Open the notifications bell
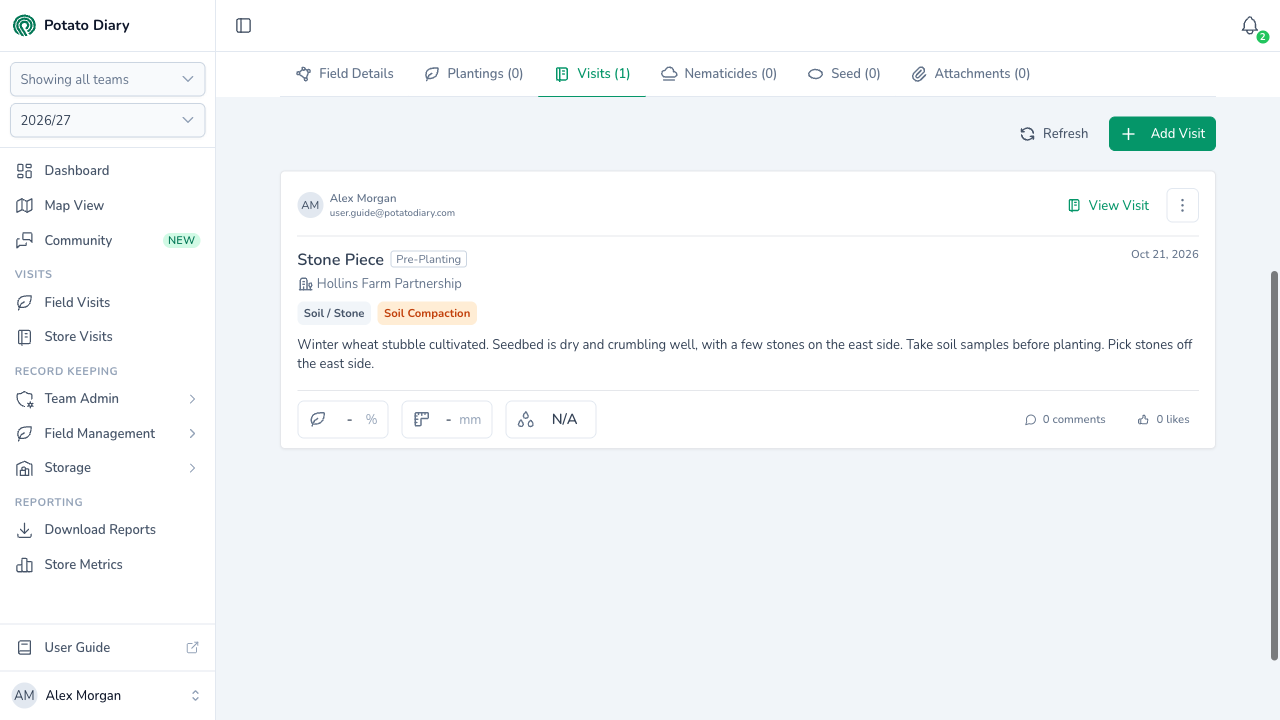 coord(1250,26)
